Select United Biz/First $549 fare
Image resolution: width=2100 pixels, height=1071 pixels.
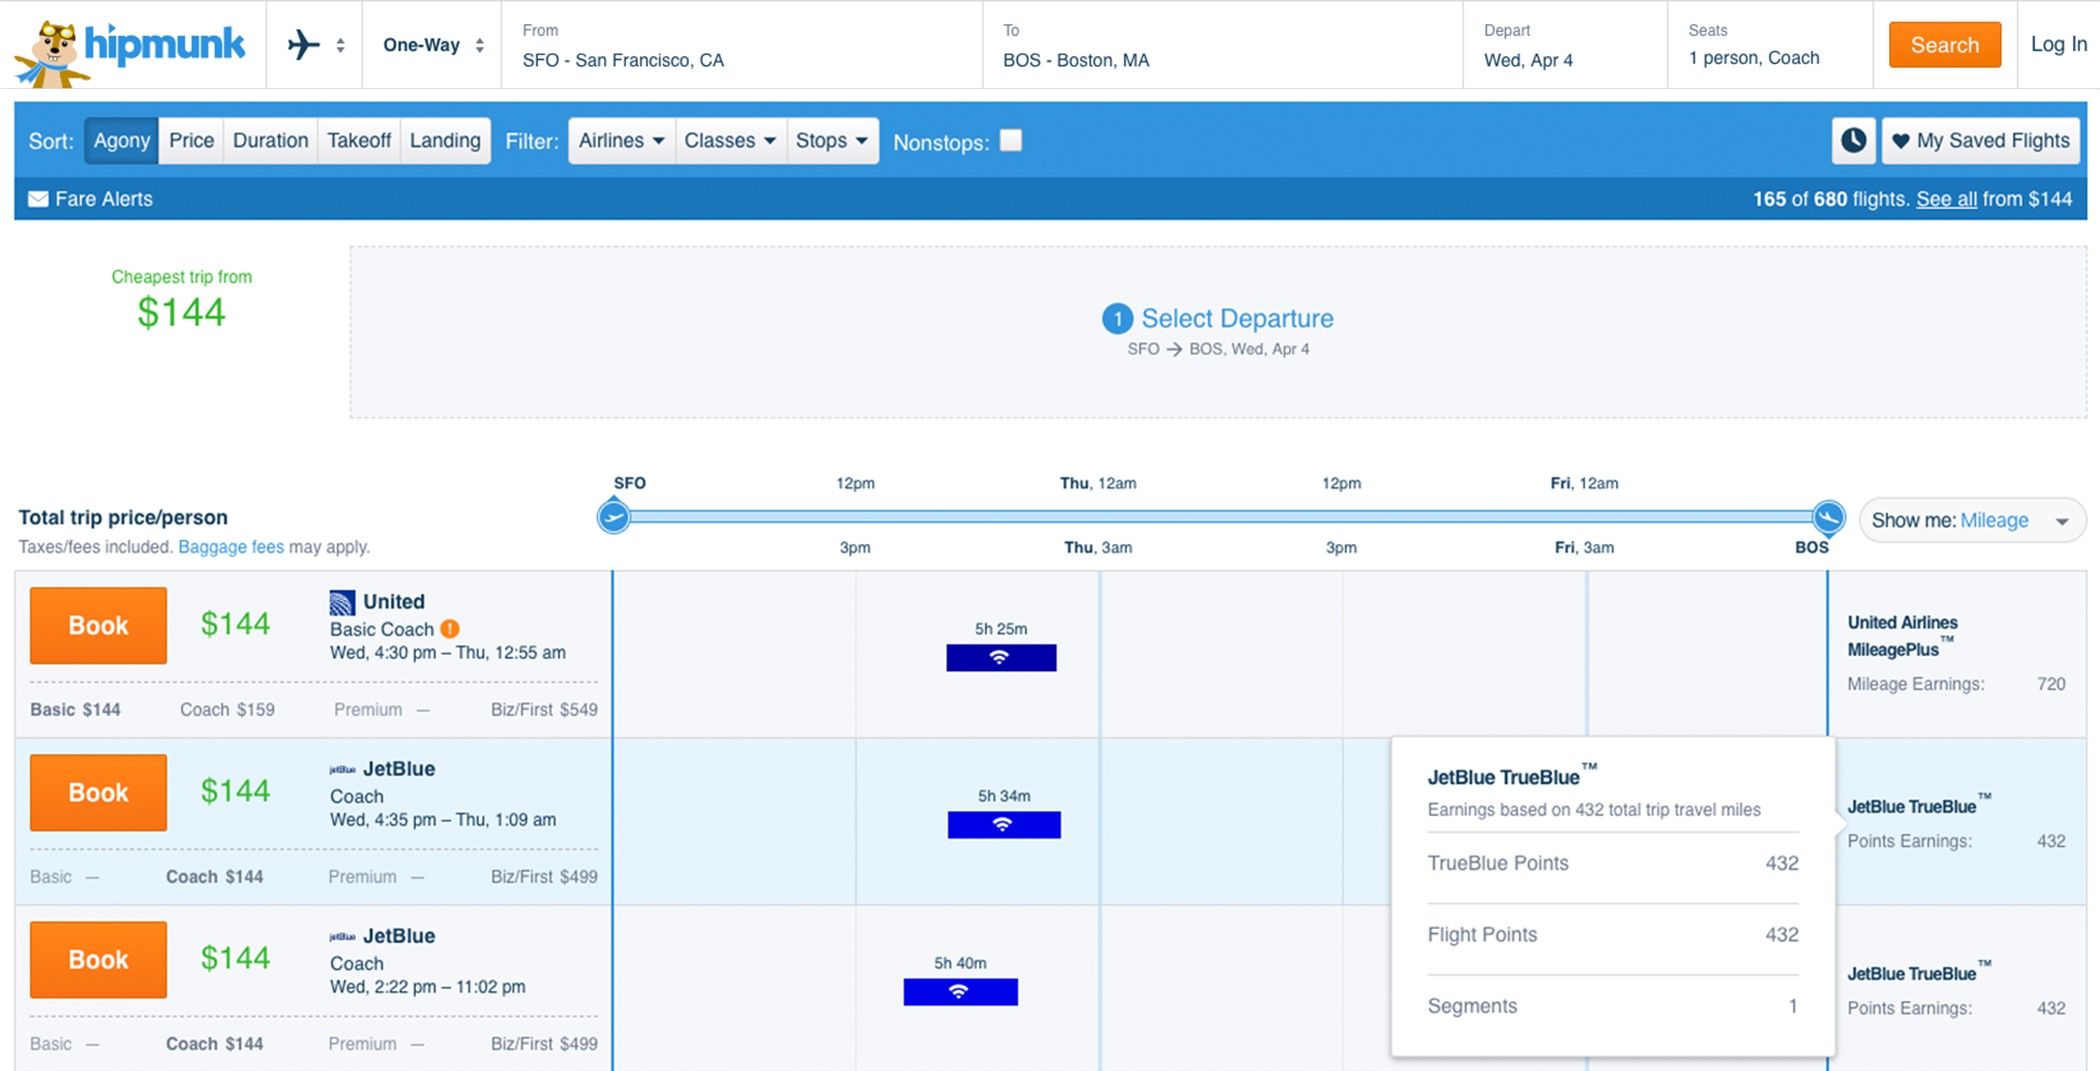pyautogui.click(x=544, y=710)
